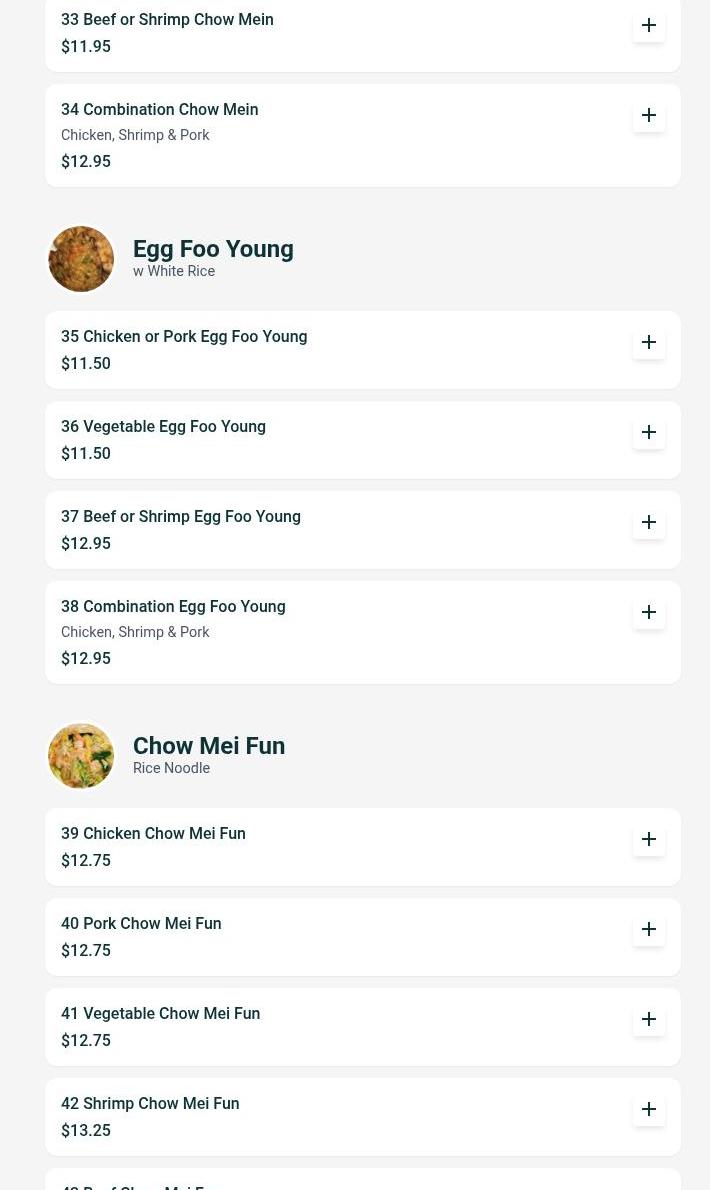Add 36 Vegetable Egg Foo Young

click(649, 432)
